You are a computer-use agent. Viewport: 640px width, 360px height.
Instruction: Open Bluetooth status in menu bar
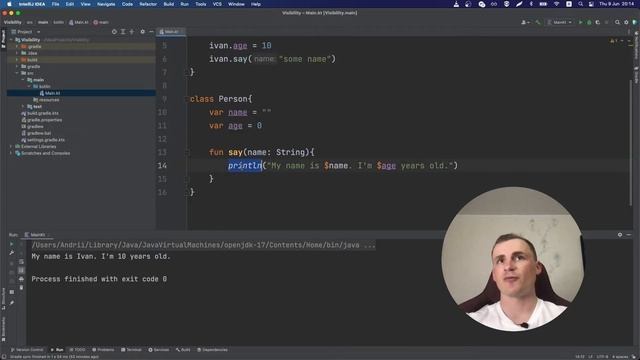coord(531,4)
